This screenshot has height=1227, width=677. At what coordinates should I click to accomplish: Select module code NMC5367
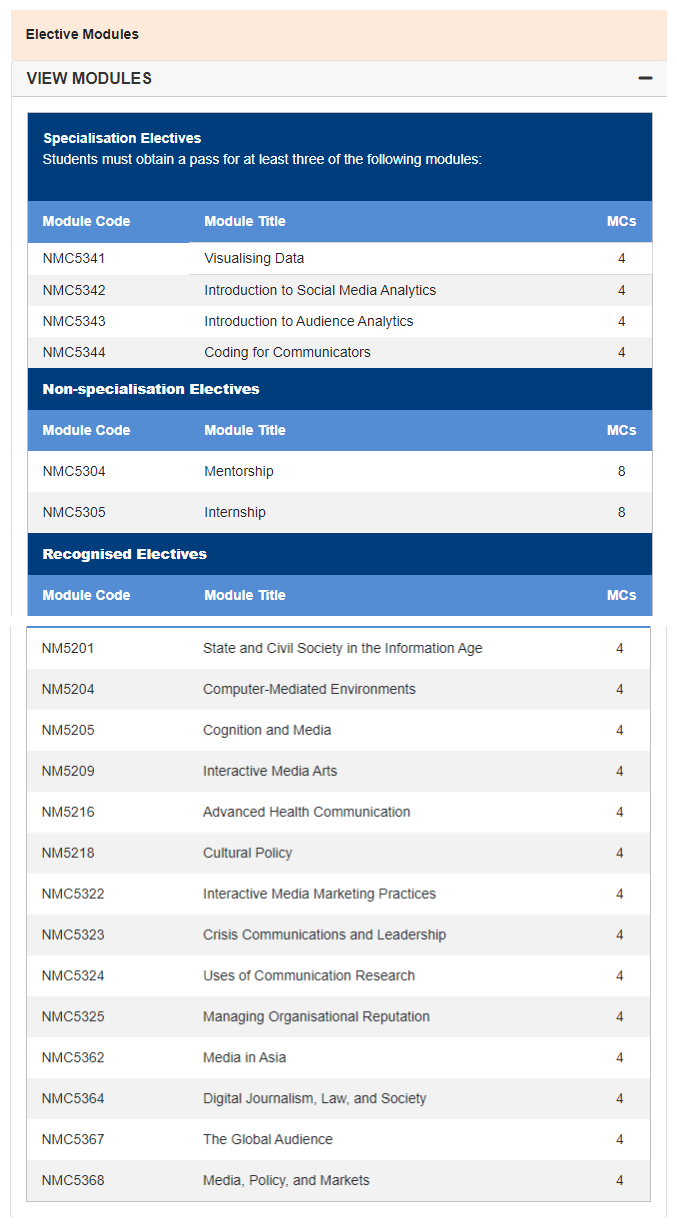tap(73, 1140)
